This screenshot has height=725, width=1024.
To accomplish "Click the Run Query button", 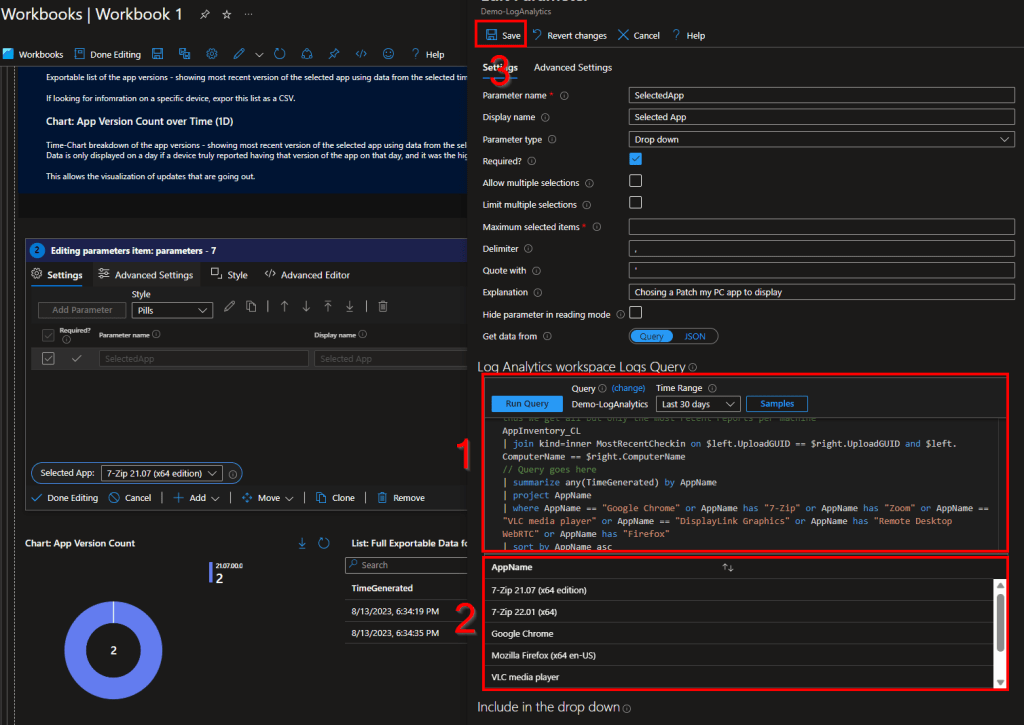I will click(x=526, y=404).
